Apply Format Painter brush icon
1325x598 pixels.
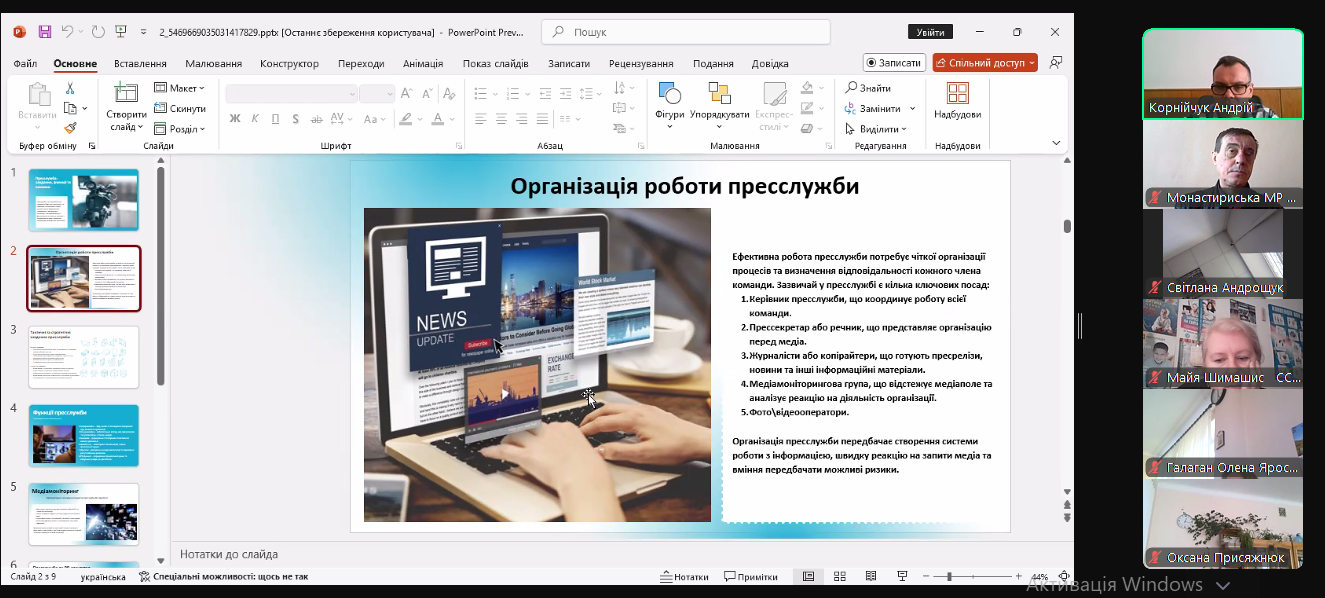70,128
